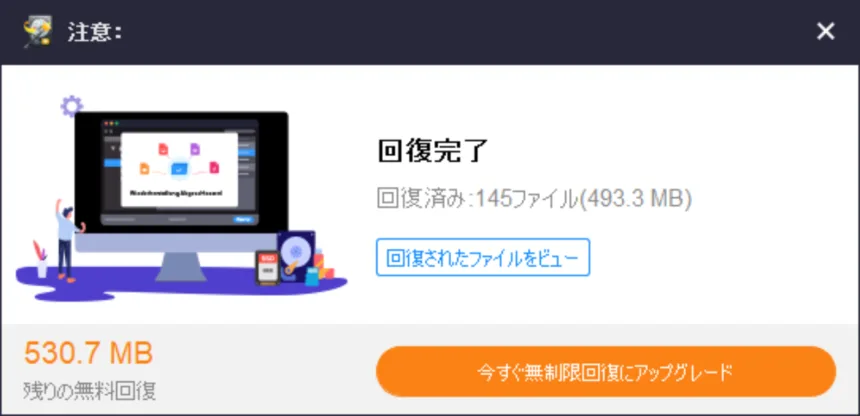Click the pink file icon in the illustration
Image resolution: width=860 pixels, height=416 pixels.
click(x=214, y=167)
